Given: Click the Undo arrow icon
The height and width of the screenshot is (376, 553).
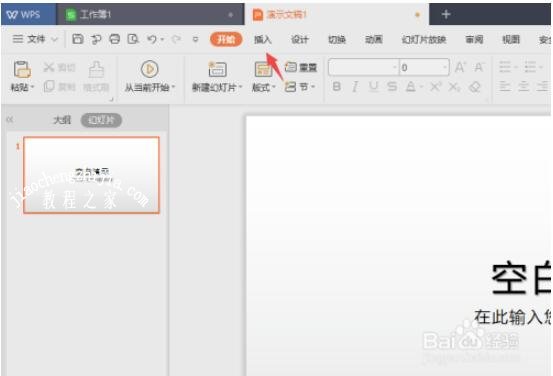Looking at the screenshot, I should [x=152, y=39].
